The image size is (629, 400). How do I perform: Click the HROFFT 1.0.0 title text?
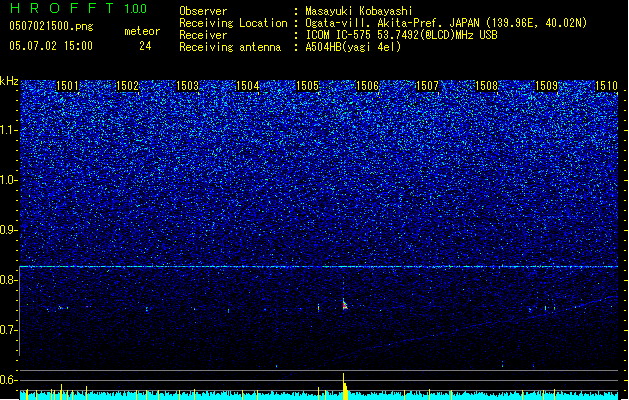(78, 8)
